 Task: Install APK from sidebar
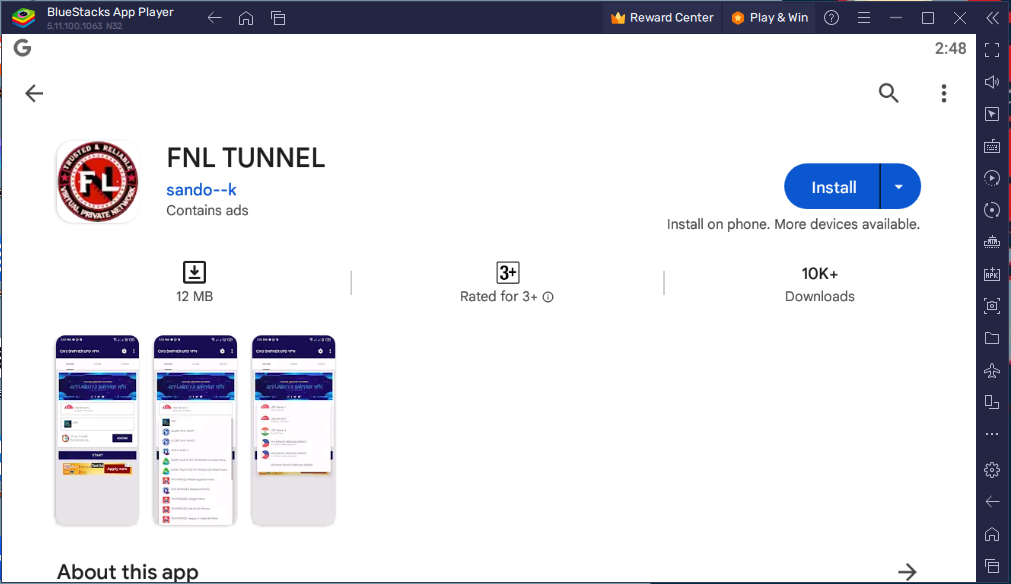992,274
